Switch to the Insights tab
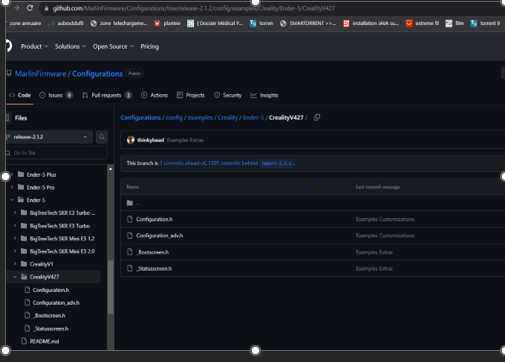 (x=264, y=95)
